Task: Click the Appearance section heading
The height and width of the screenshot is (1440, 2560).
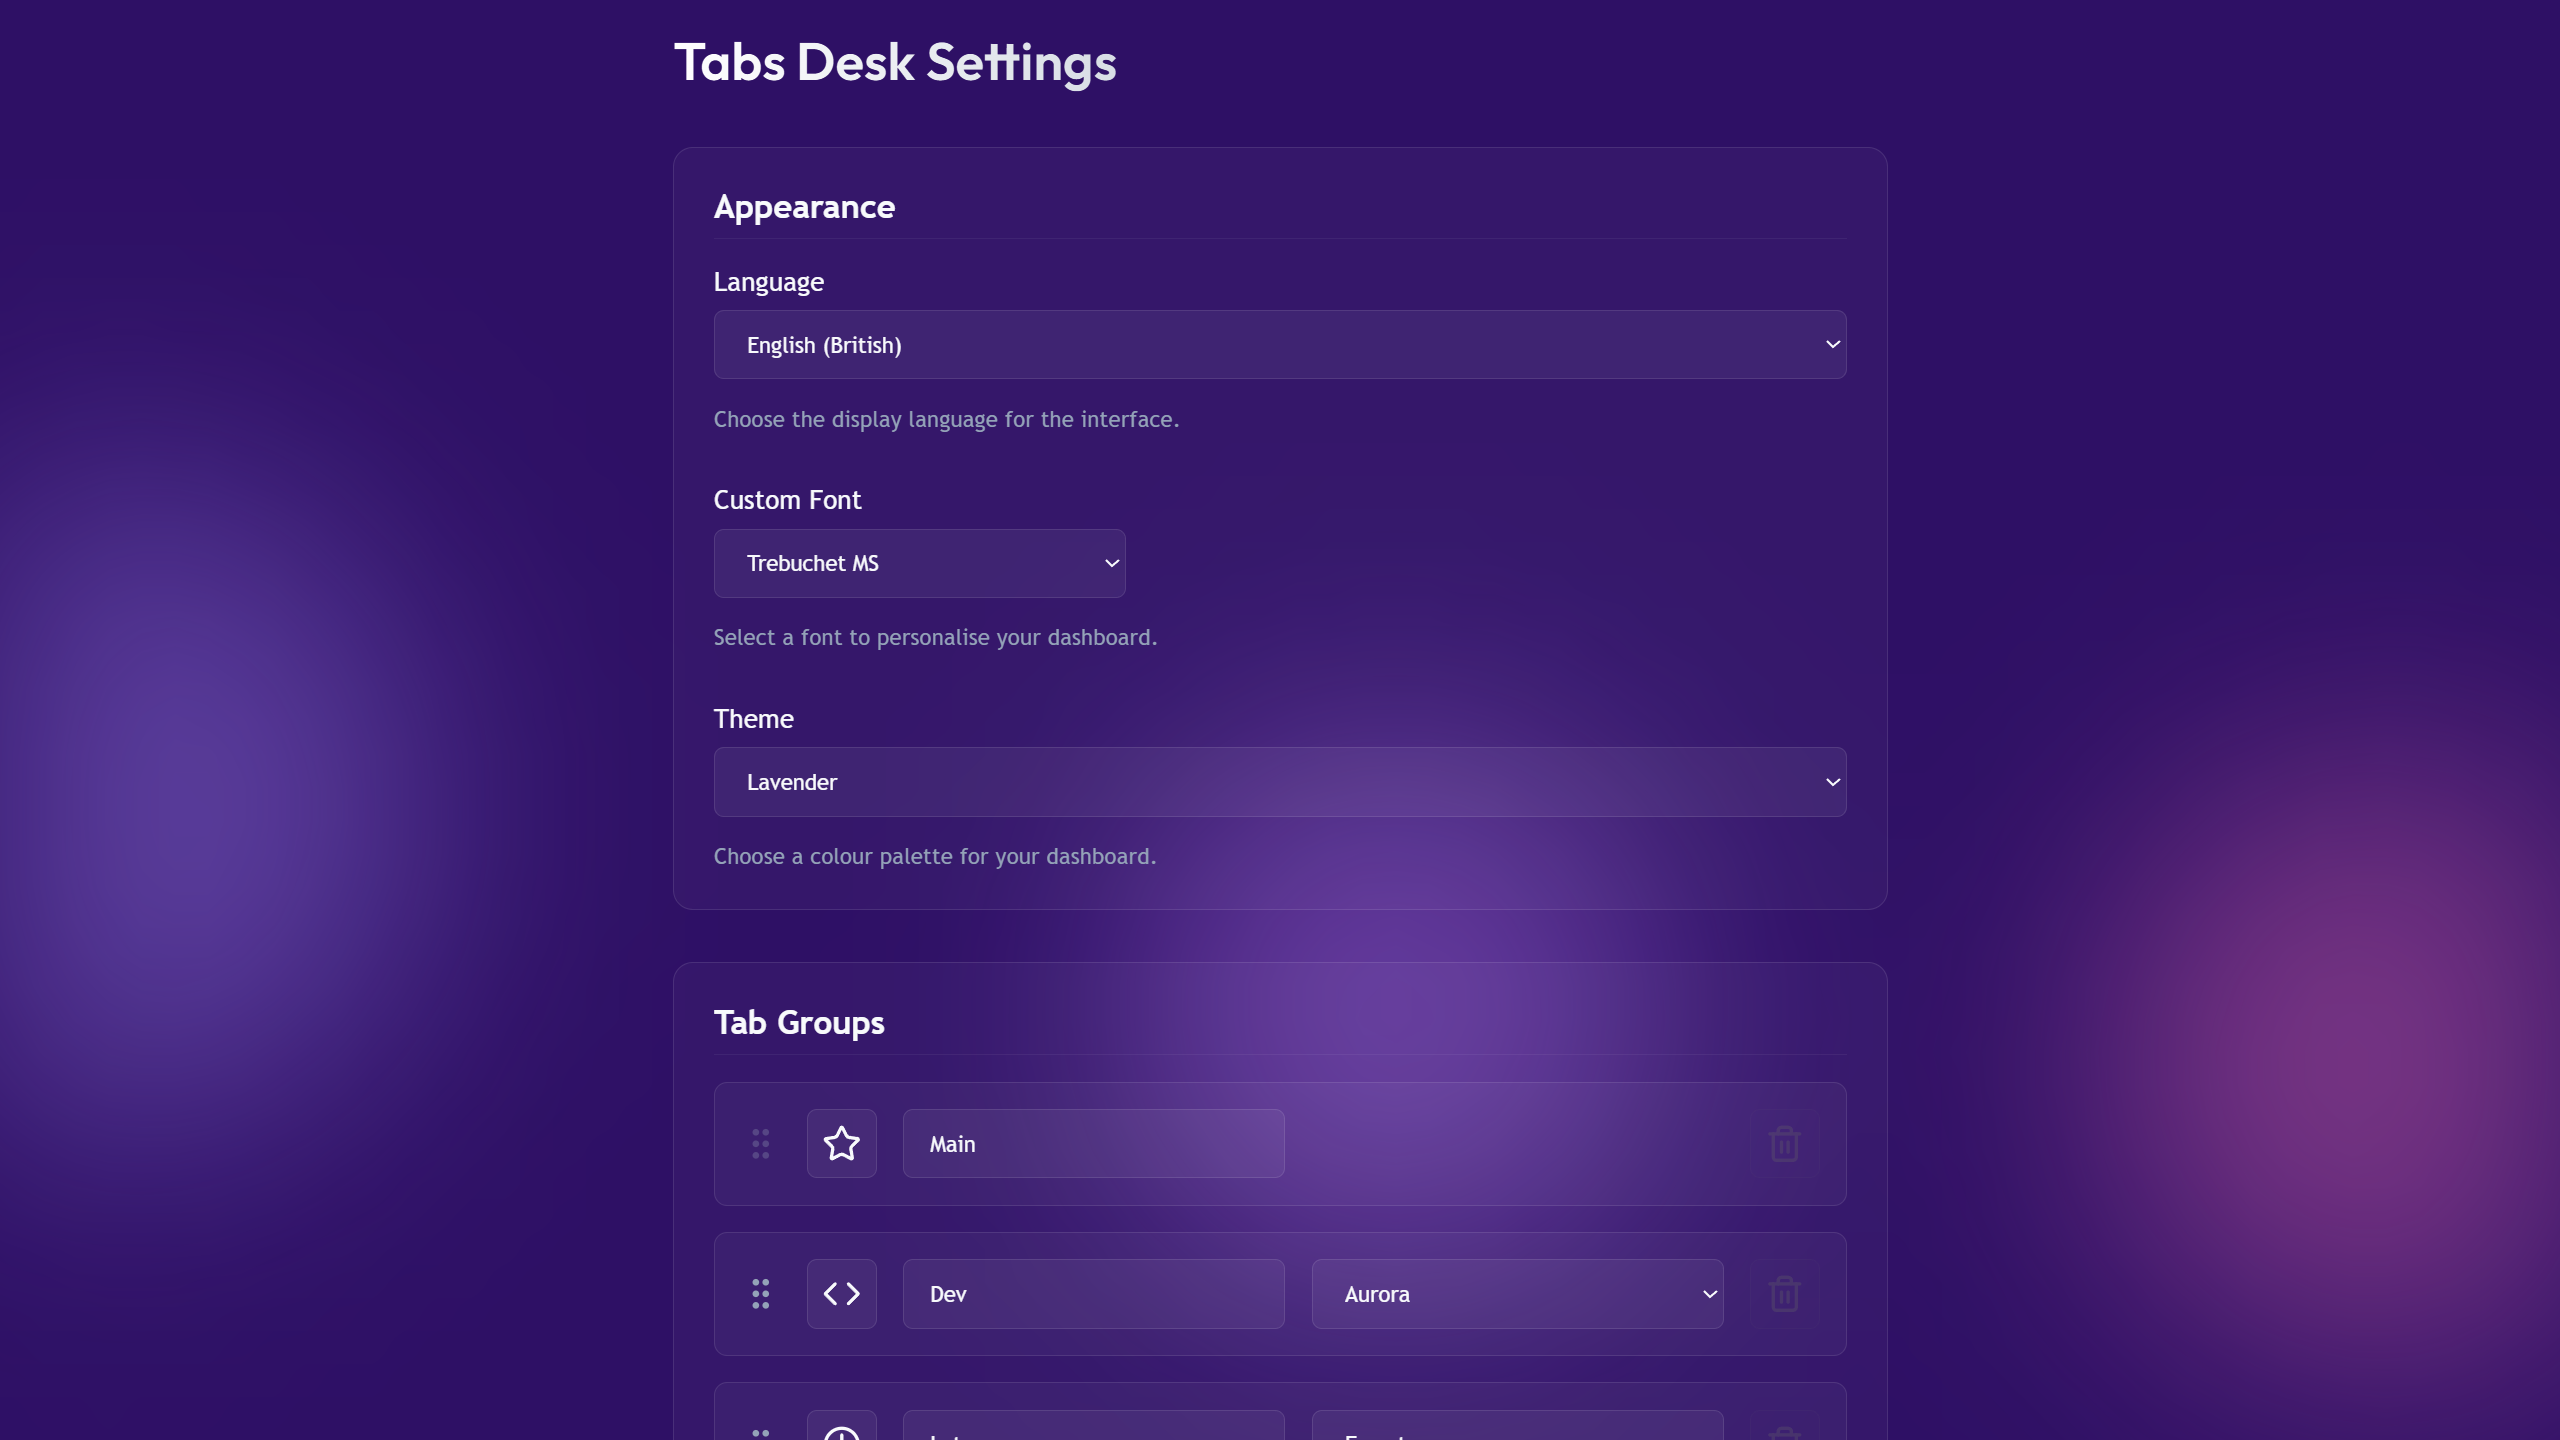Action: click(804, 207)
